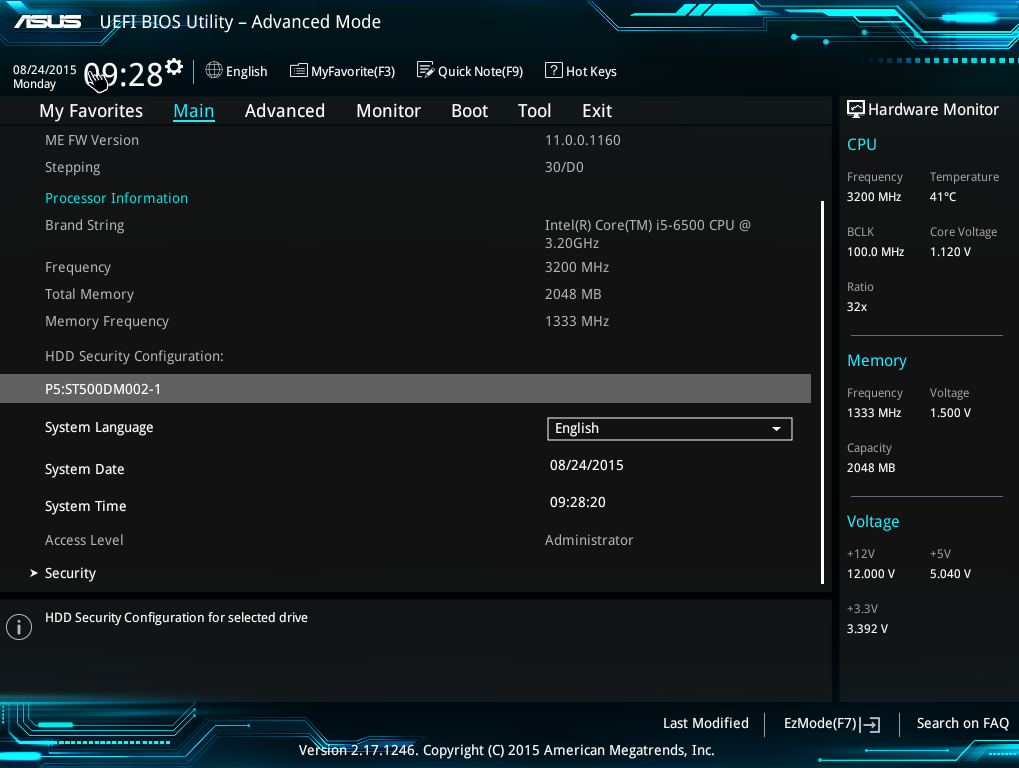Click the MyFavorite list icon

pos(298,70)
